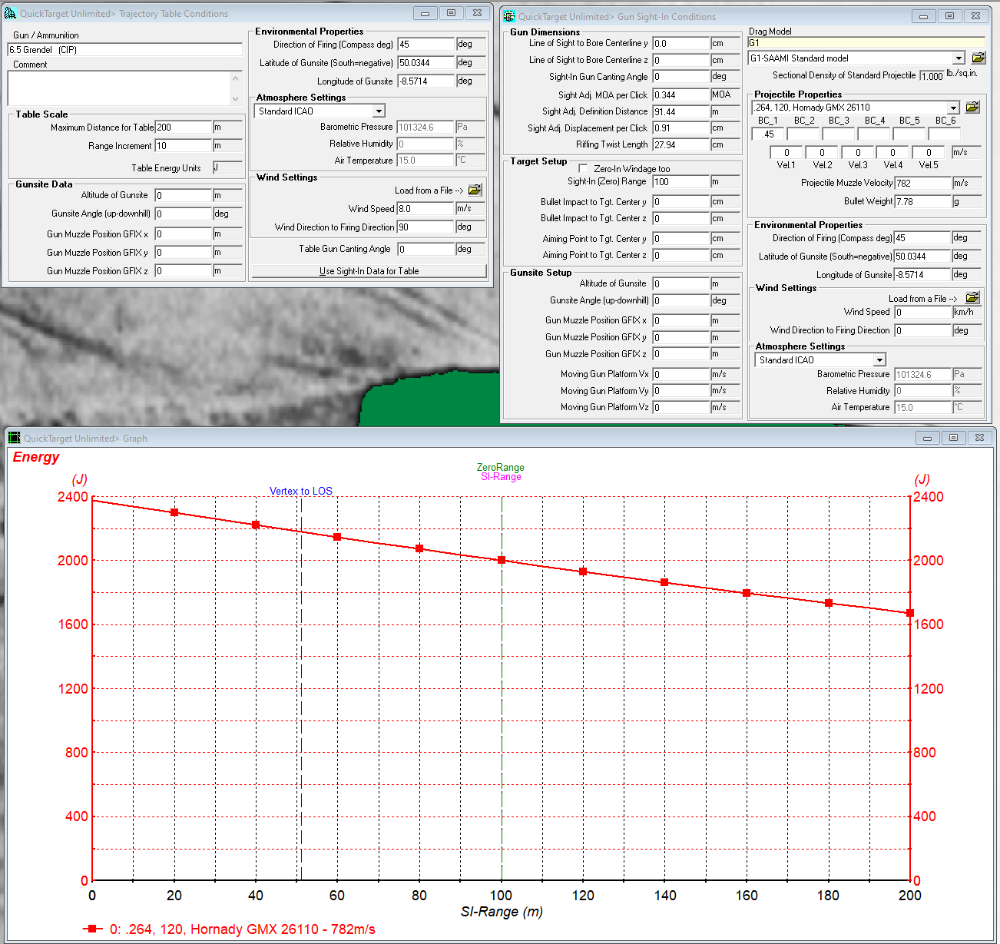Image resolution: width=1000 pixels, height=944 pixels.
Task: Click Trajectory Table Conditions window icon
Action: tap(10, 13)
